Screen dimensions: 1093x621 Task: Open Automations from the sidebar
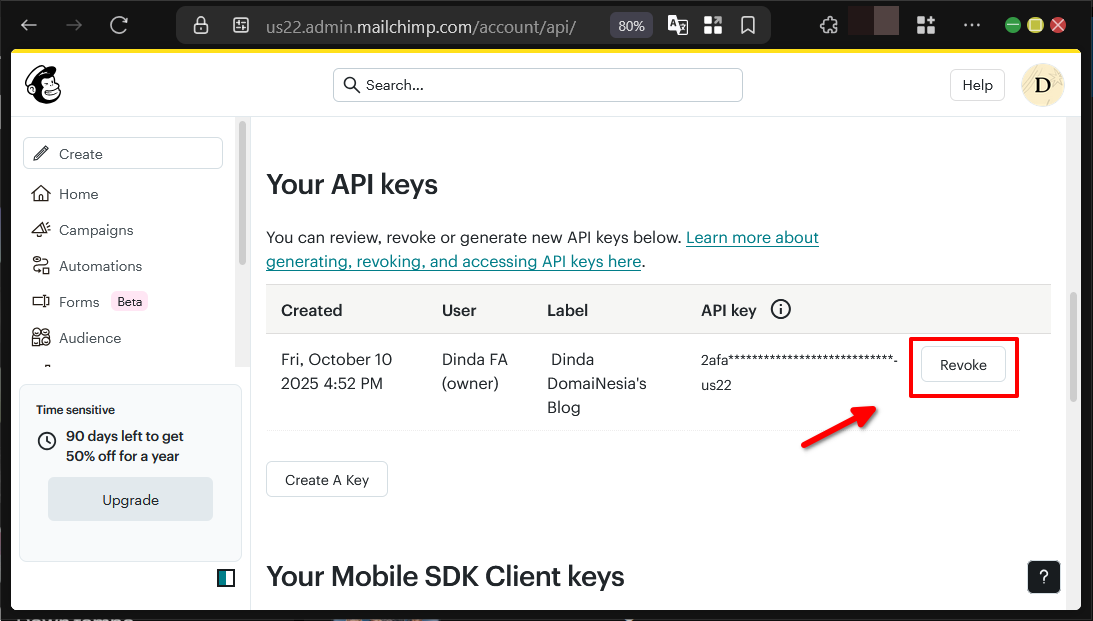pyautogui.click(x=40, y=265)
